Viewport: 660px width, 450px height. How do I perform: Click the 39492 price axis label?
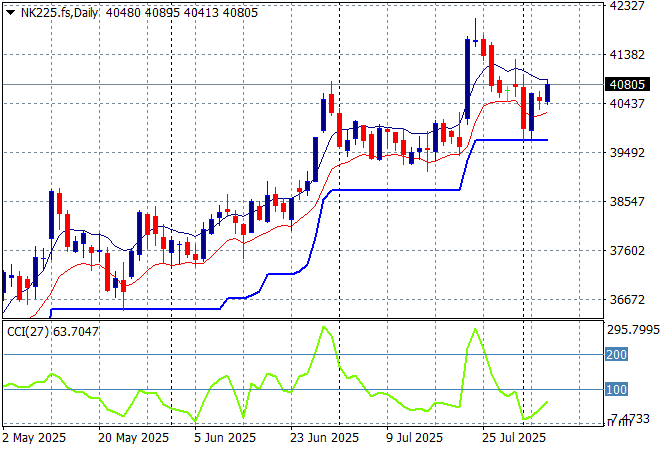tap(627, 152)
